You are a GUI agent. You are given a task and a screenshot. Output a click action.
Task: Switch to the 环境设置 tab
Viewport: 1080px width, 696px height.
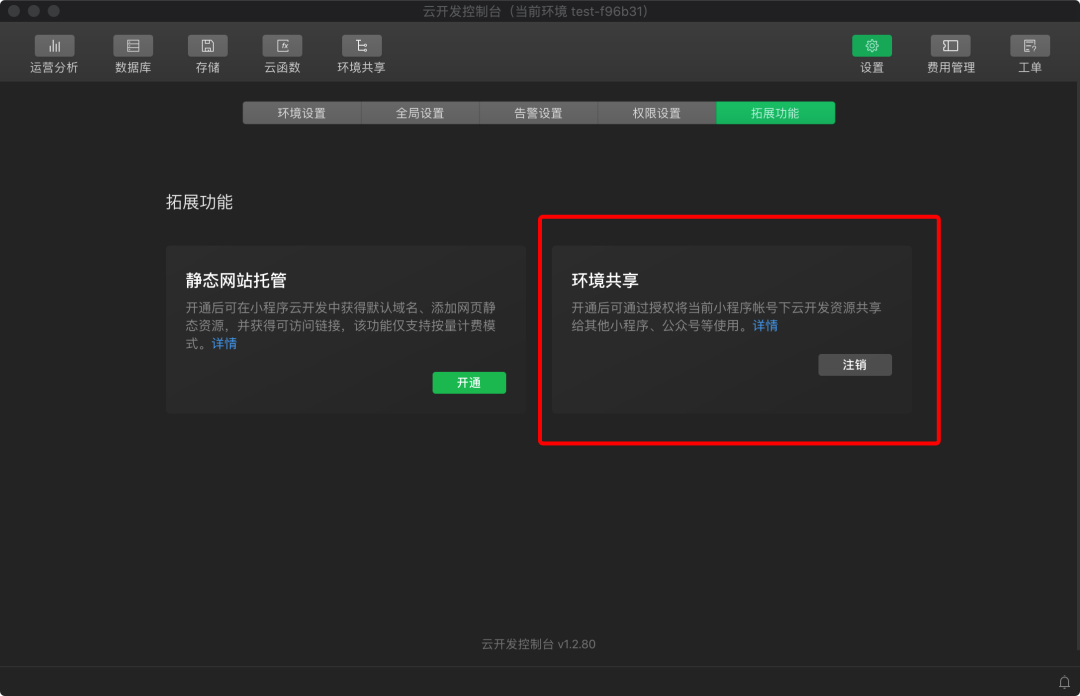coord(302,113)
